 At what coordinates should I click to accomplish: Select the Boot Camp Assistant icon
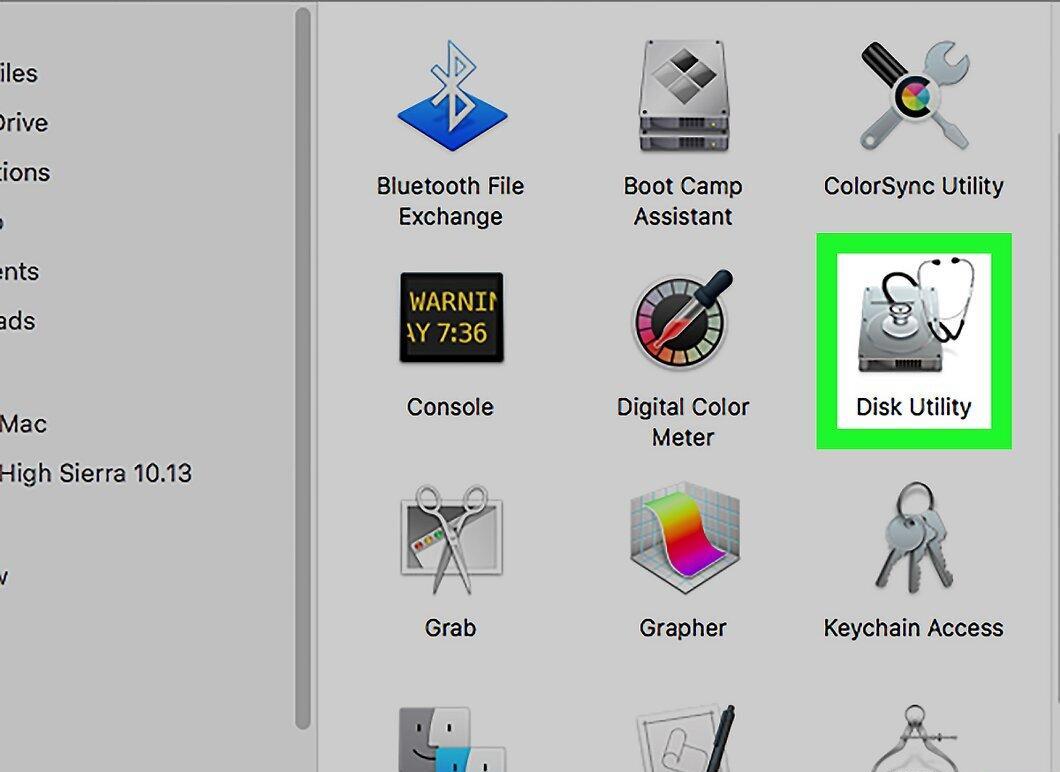point(684,96)
